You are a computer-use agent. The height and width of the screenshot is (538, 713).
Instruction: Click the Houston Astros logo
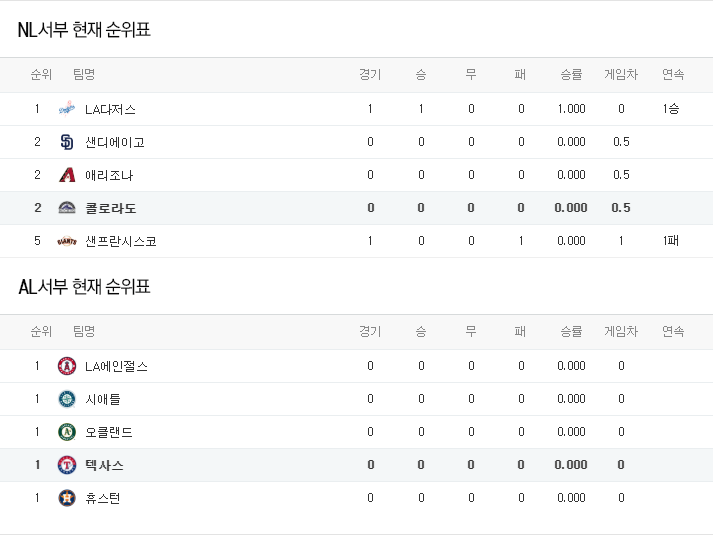(67, 498)
